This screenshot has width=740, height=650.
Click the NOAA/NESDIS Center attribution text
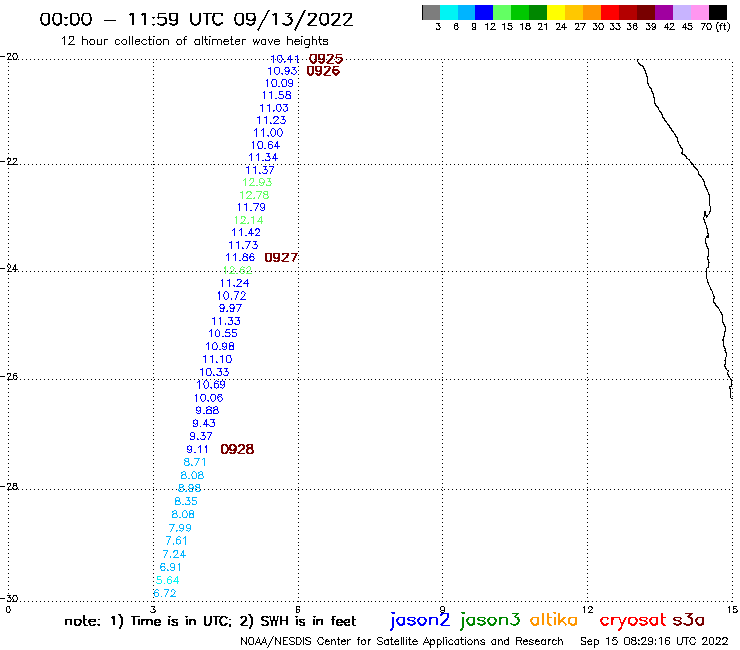(x=402, y=642)
